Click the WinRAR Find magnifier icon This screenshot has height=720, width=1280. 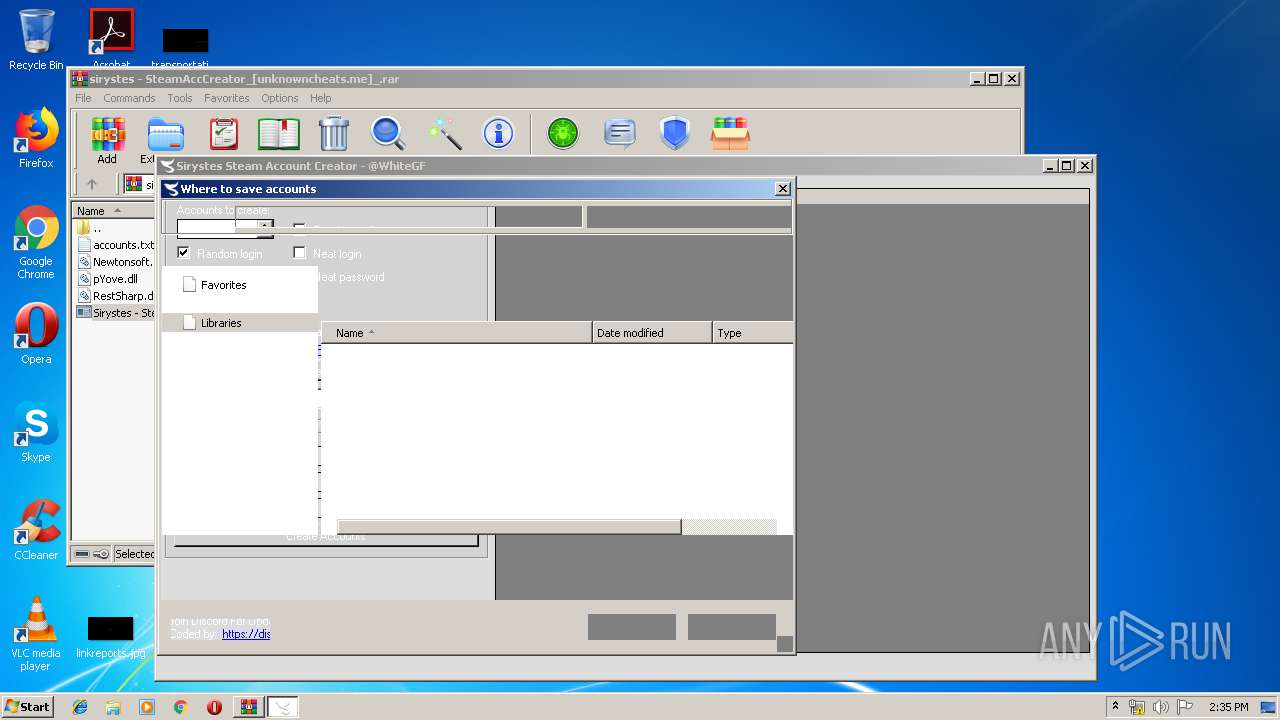click(388, 133)
